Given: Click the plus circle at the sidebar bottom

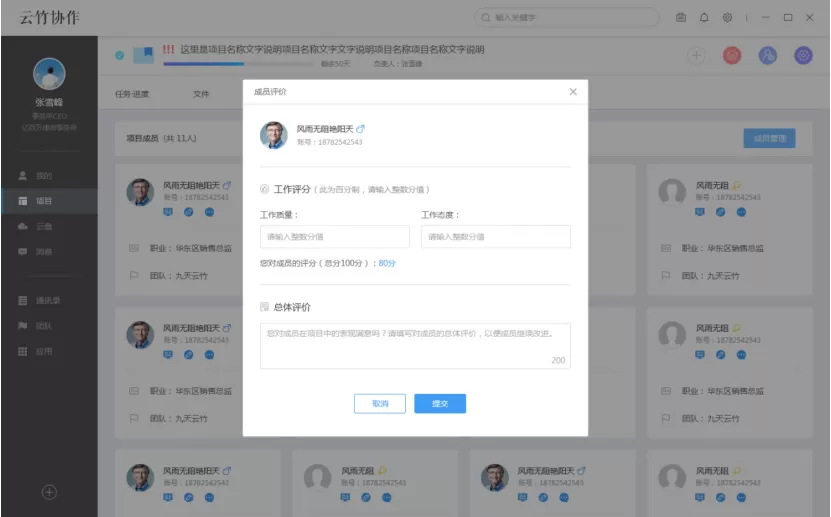Looking at the screenshot, I should pos(49,492).
